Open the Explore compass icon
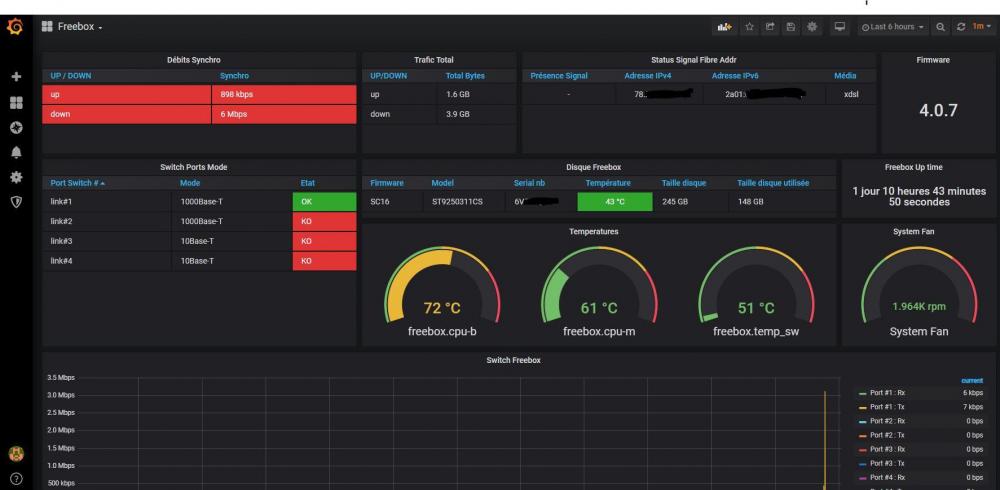The height and width of the screenshot is (490, 1000). (15, 128)
